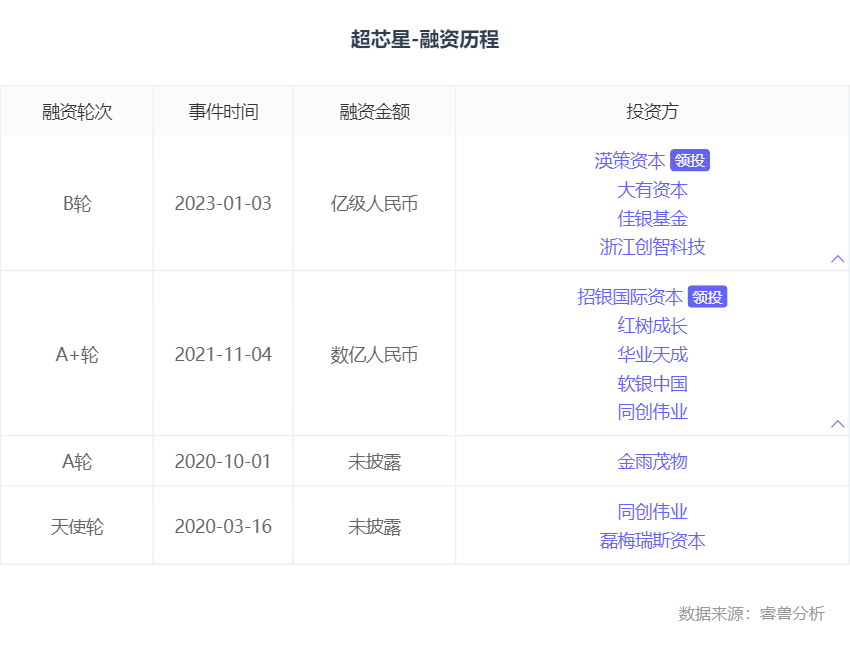Viewport: 850px width, 656px height.
Task: Click the 领投 badge beside 招银国际资本
Action: (707, 297)
